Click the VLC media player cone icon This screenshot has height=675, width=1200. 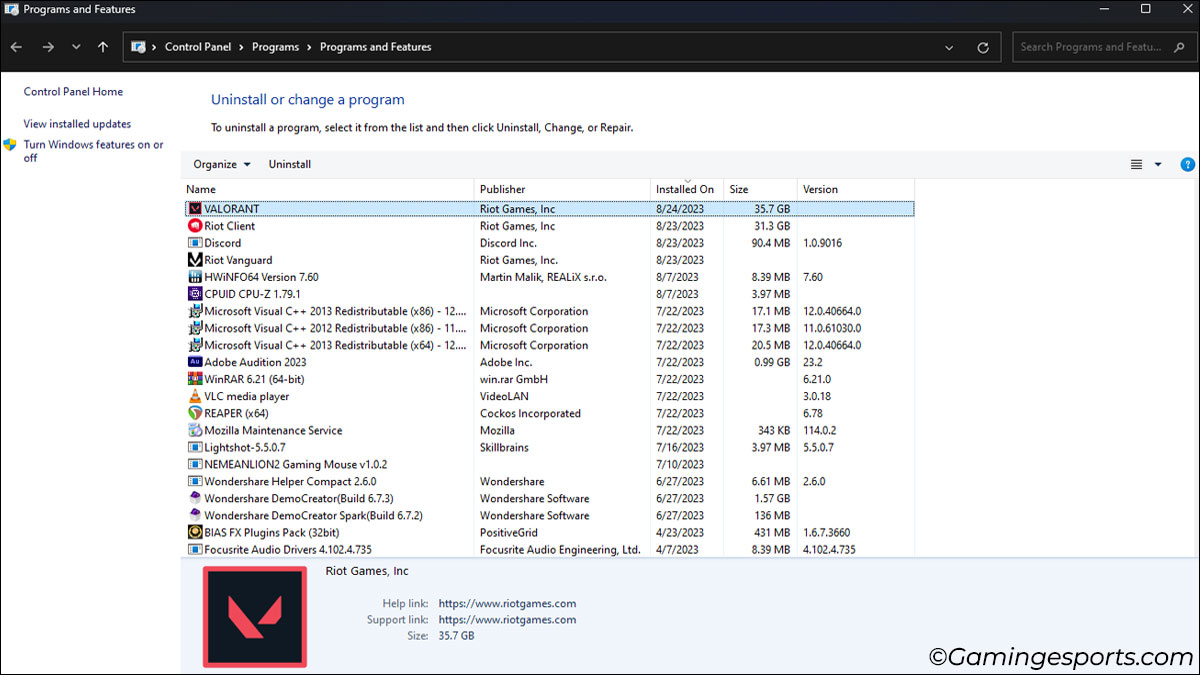tap(195, 396)
